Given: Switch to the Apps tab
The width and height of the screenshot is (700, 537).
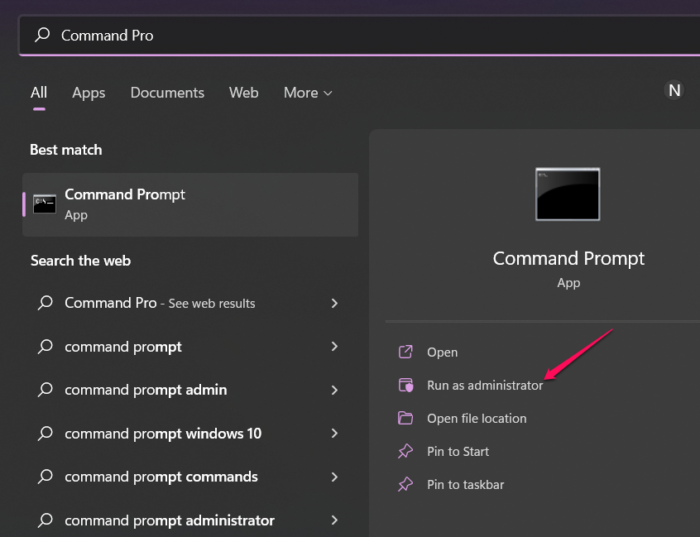Looking at the screenshot, I should tap(88, 93).
